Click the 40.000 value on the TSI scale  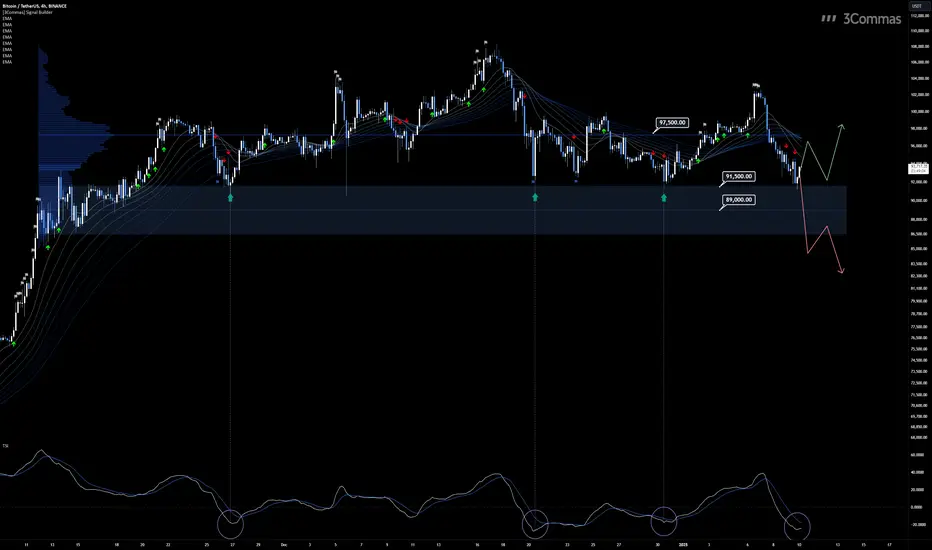point(918,473)
